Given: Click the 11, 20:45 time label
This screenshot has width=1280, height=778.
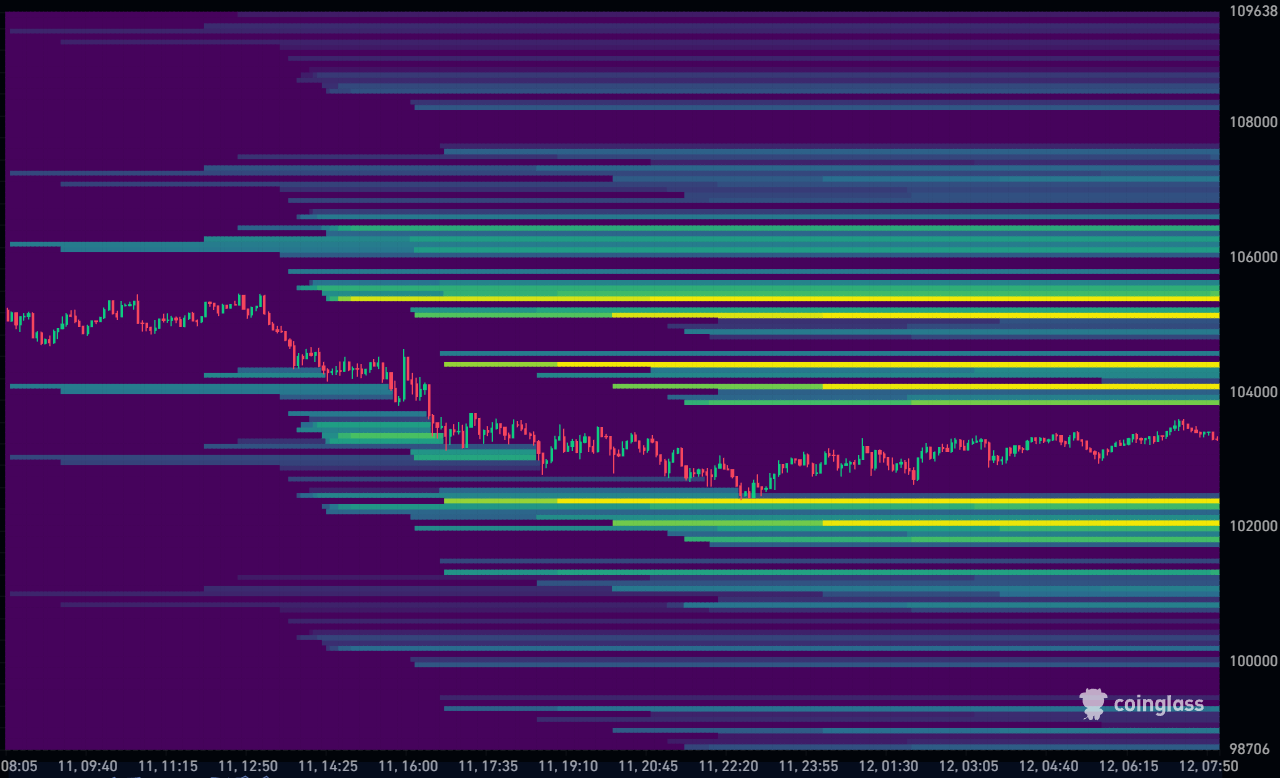Looking at the screenshot, I should [648, 766].
